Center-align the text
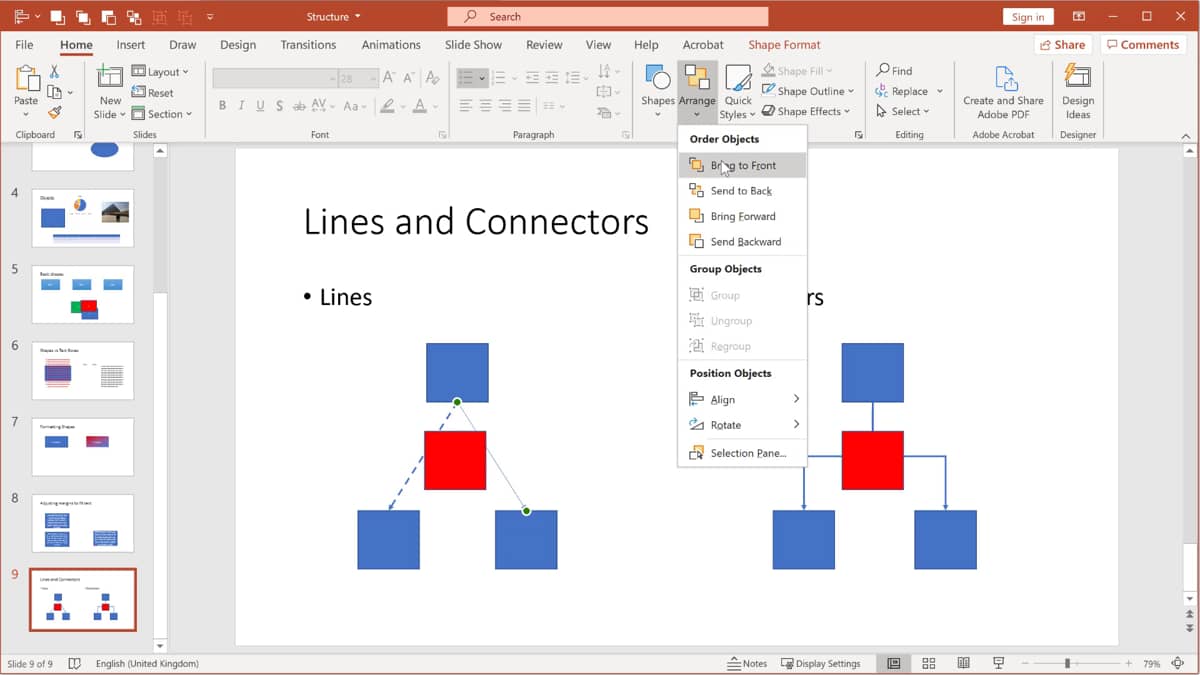Screen dimensions: 1200x675 485,106
